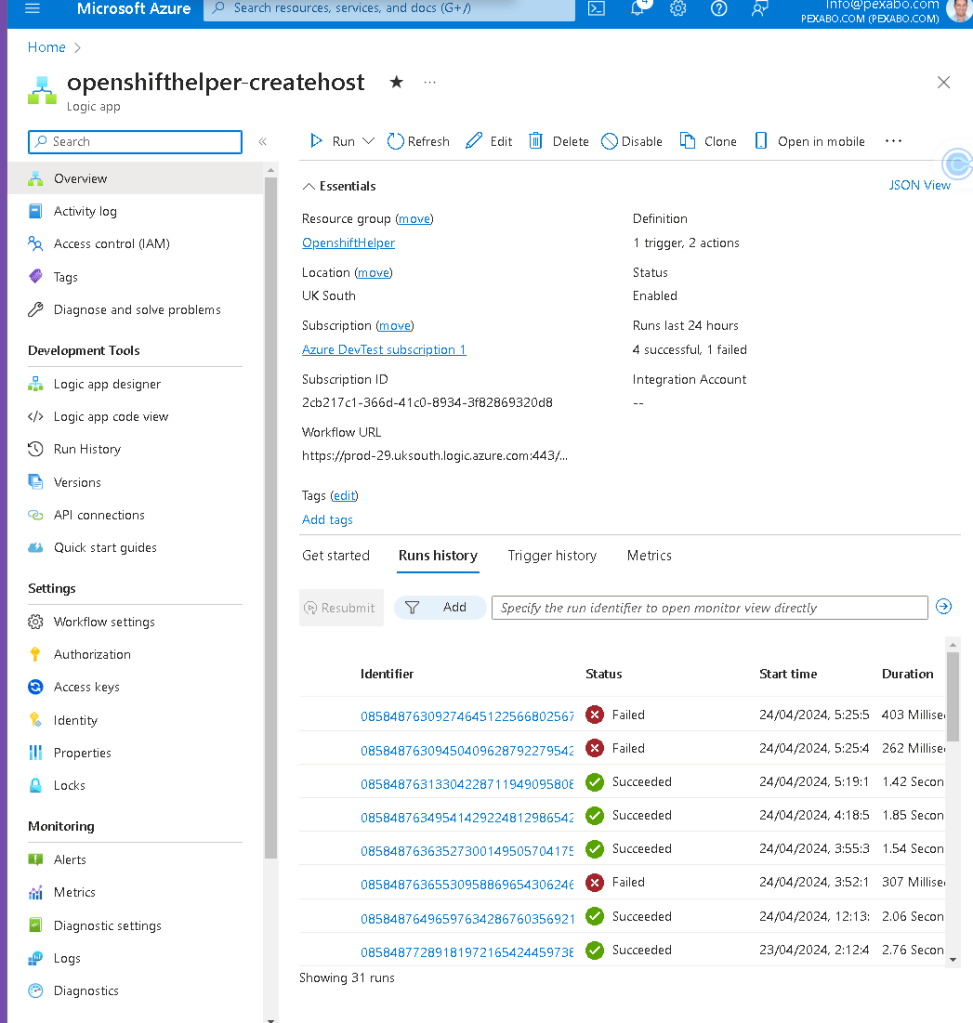Switch to the Trigger history tab
973x1023 pixels.
click(x=552, y=555)
